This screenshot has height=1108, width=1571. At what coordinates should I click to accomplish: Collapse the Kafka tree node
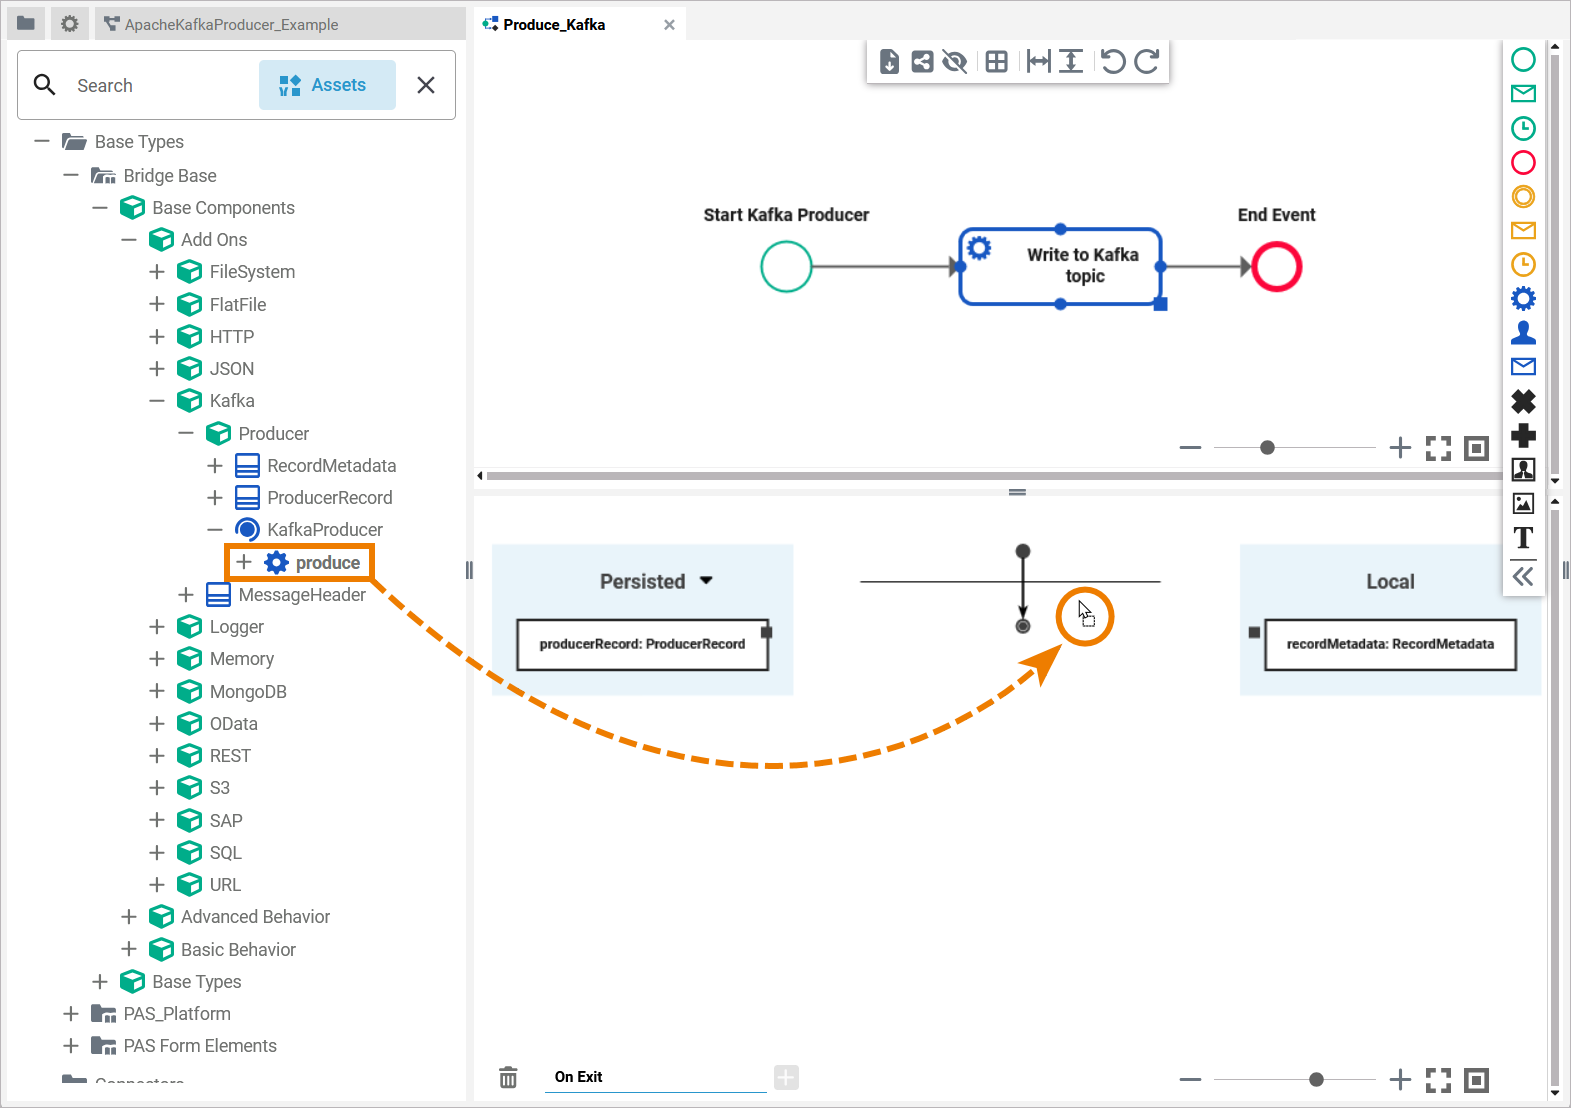(157, 401)
